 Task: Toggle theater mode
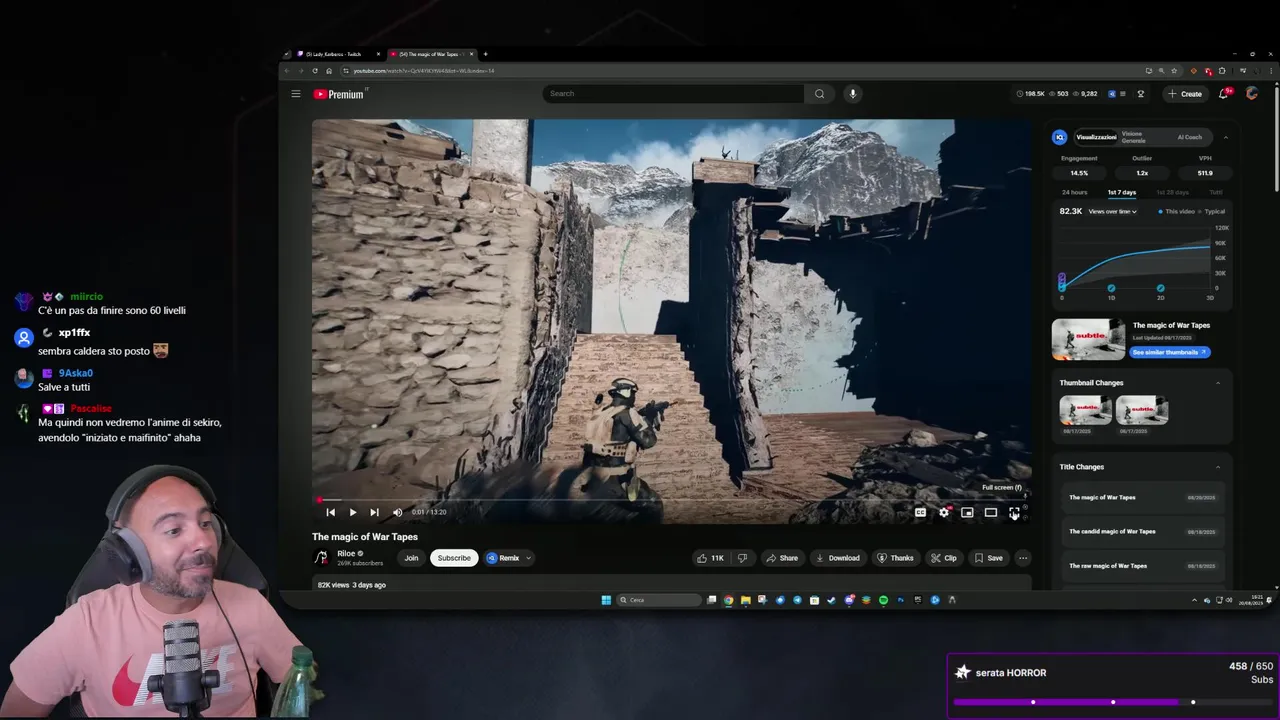(x=991, y=512)
